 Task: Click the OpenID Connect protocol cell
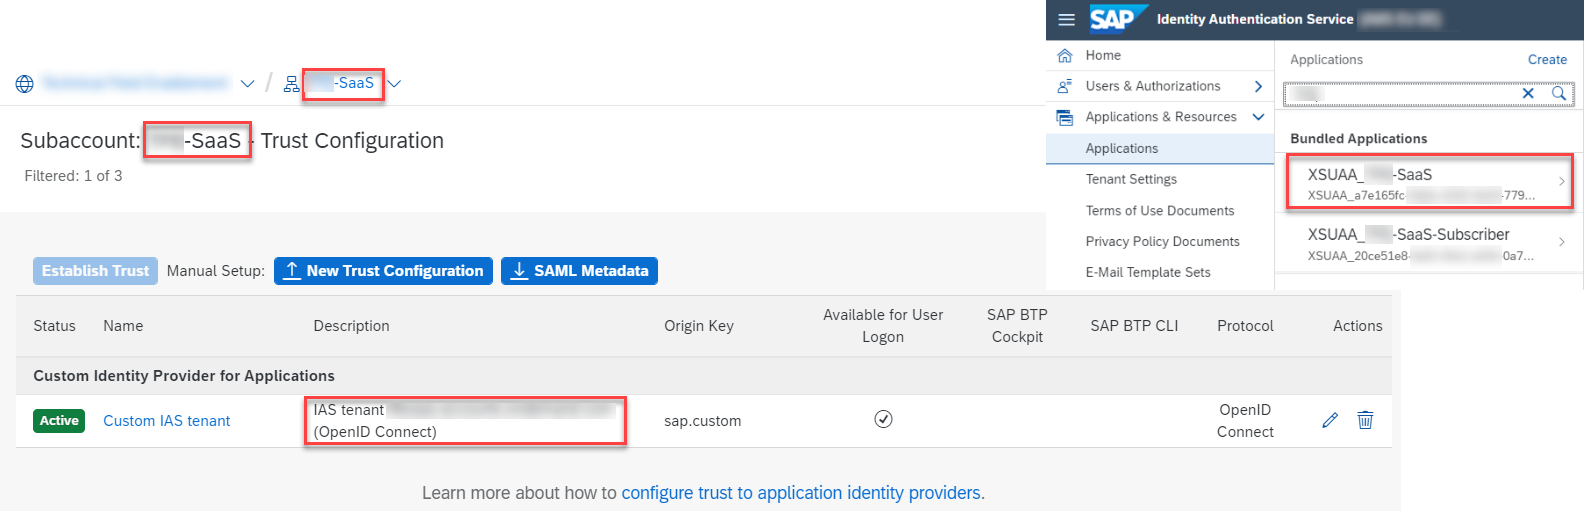tap(1245, 421)
